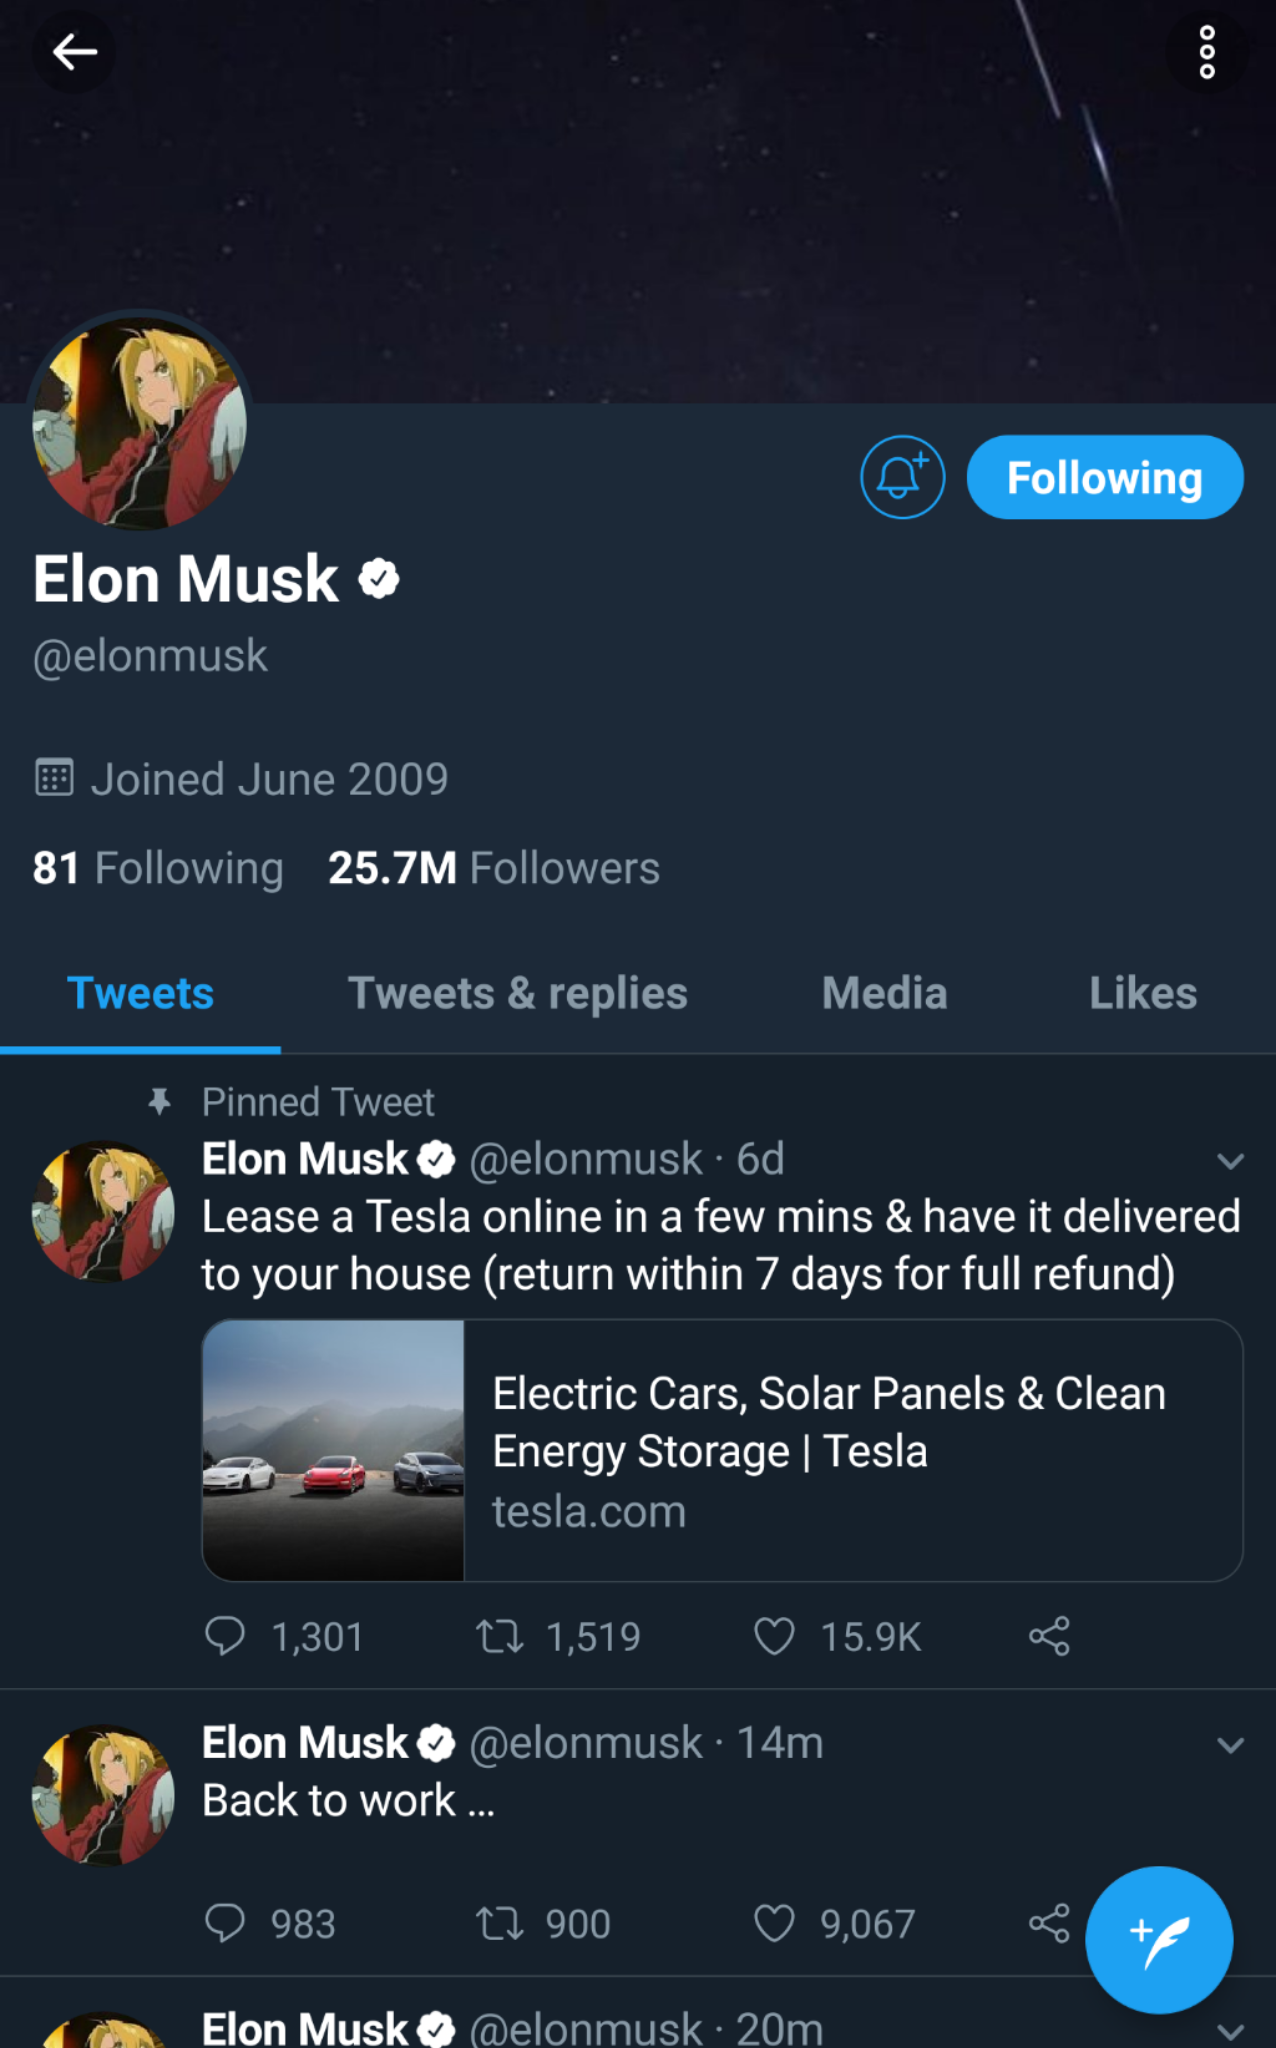The image size is (1276, 2048).
Task: Share the pinned Tesla lease tweet
Action: tap(1049, 1637)
